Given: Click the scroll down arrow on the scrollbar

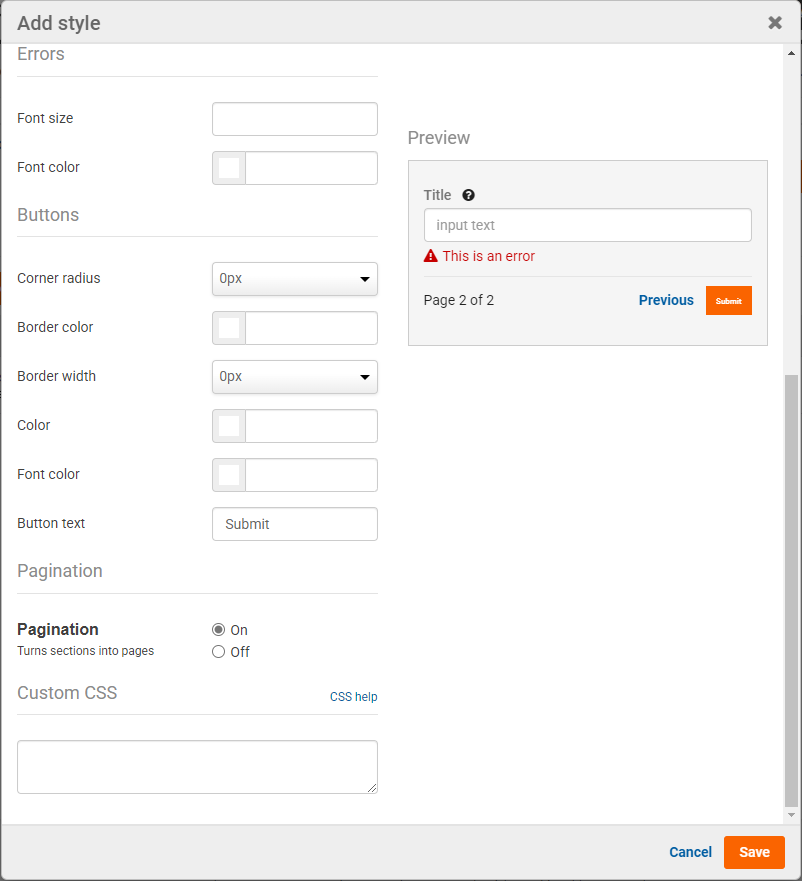Looking at the screenshot, I should pos(791,815).
